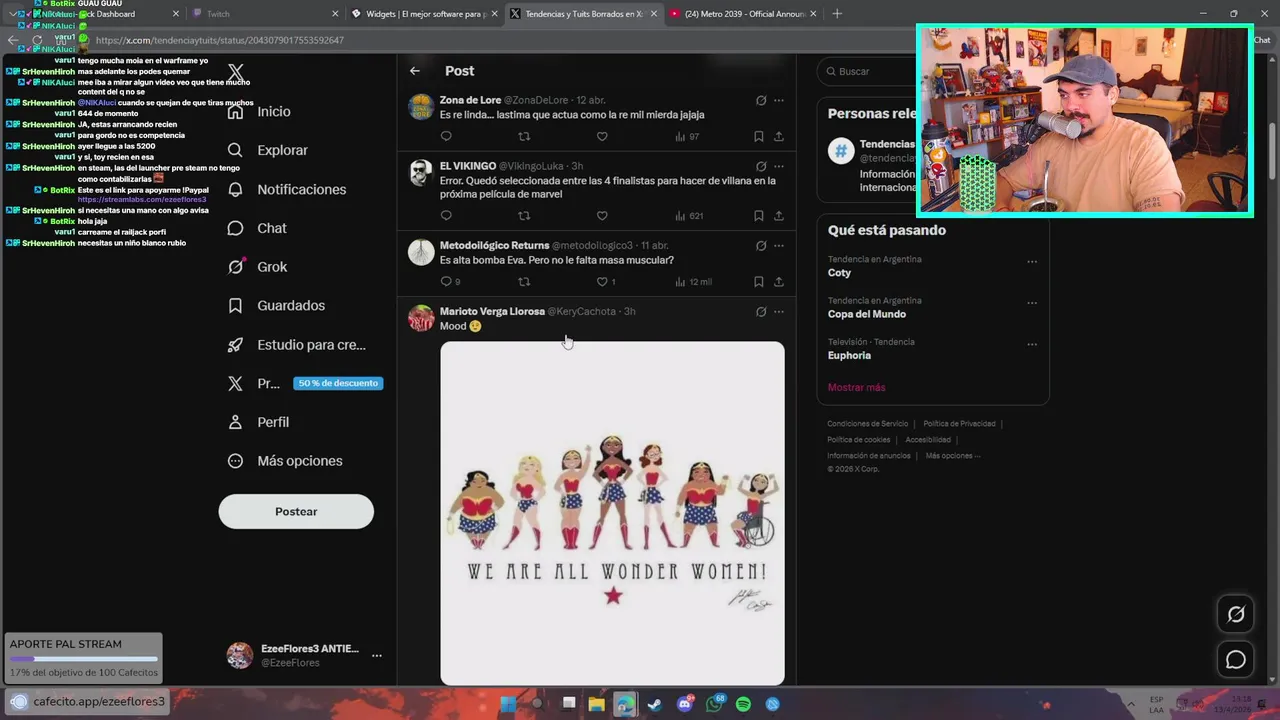Repost EL VIKINGO's tweet
Image resolution: width=1280 pixels, height=720 pixels.
coord(524,215)
